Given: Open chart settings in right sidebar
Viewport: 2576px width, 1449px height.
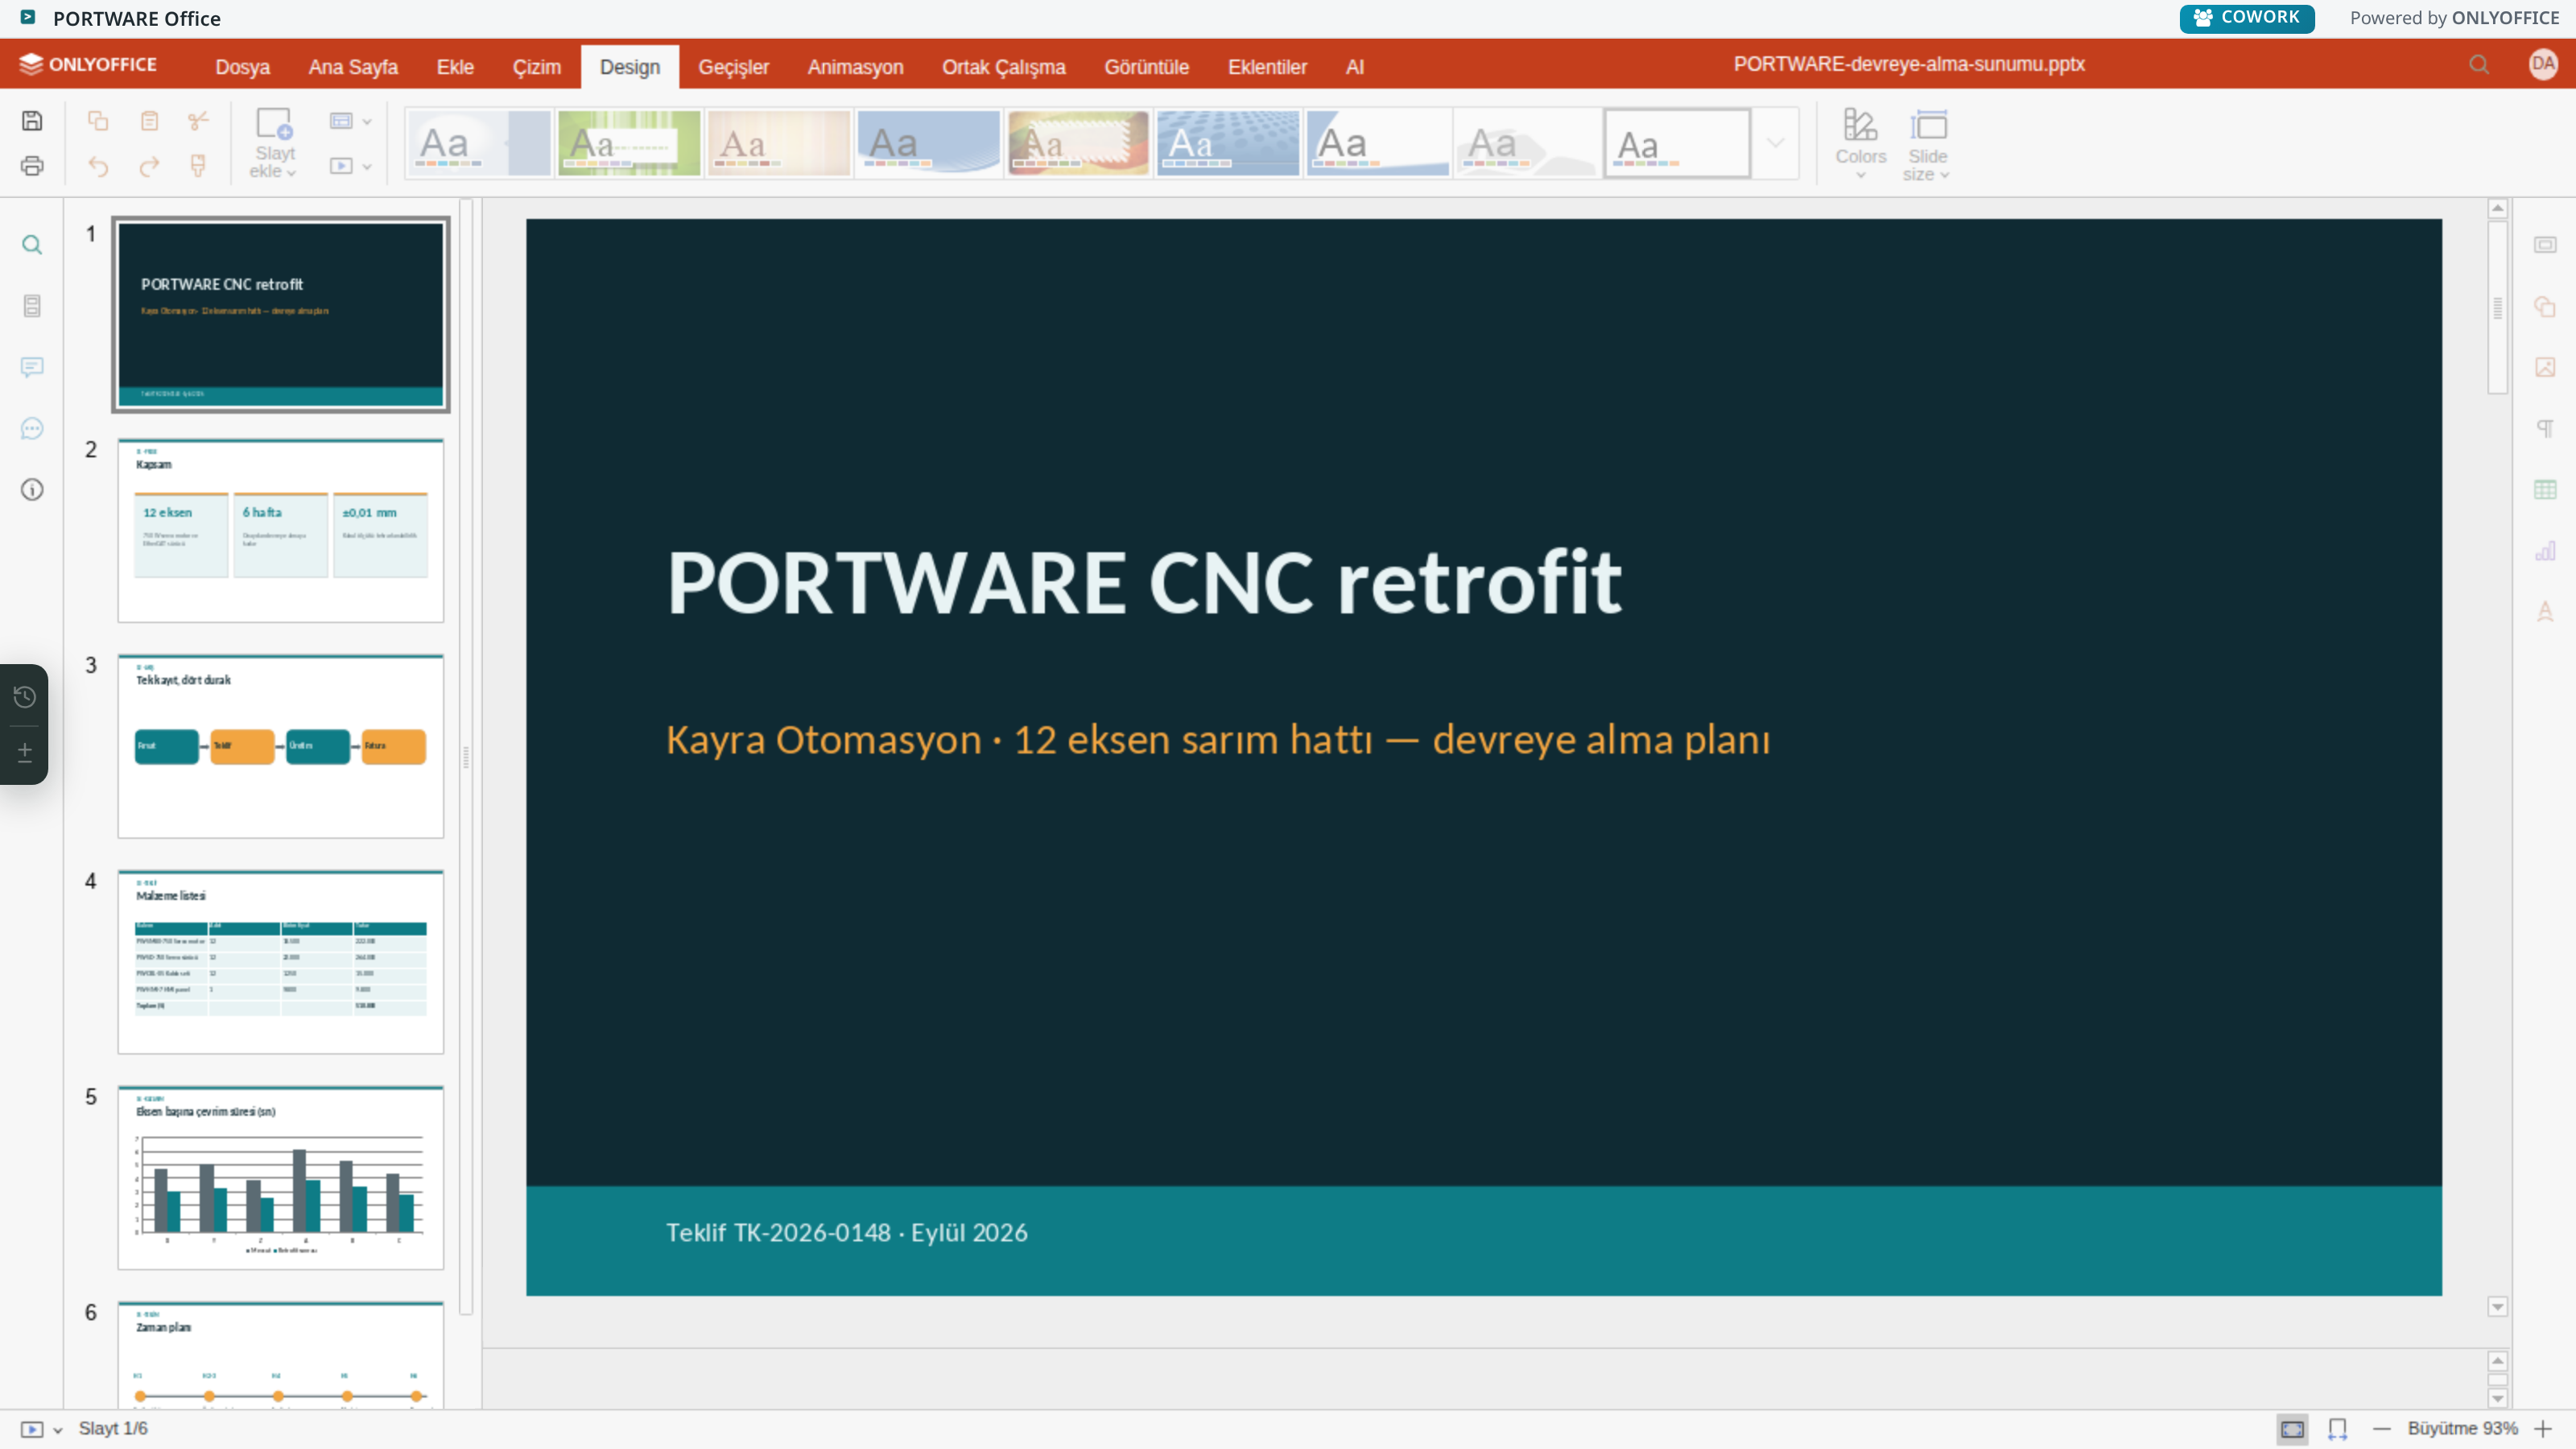Looking at the screenshot, I should 2545,551.
